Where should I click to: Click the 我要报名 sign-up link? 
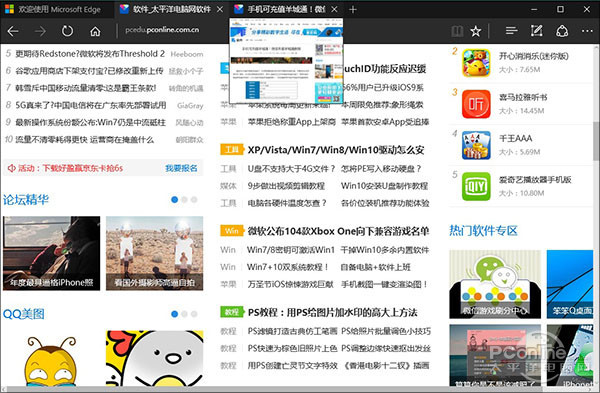pos(181,168)
